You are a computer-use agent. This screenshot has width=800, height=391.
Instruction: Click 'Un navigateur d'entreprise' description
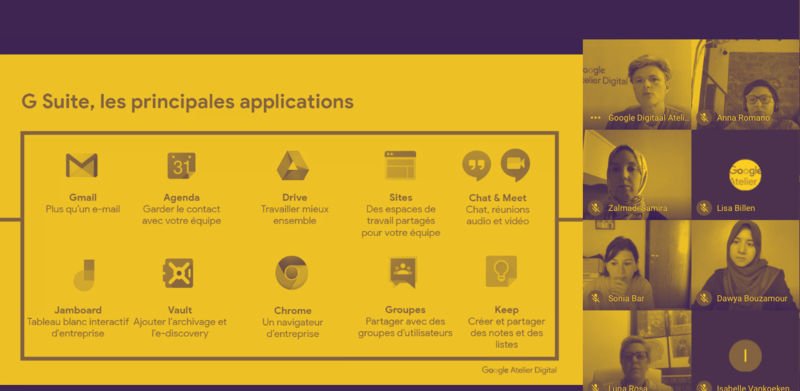pos(292,328)
